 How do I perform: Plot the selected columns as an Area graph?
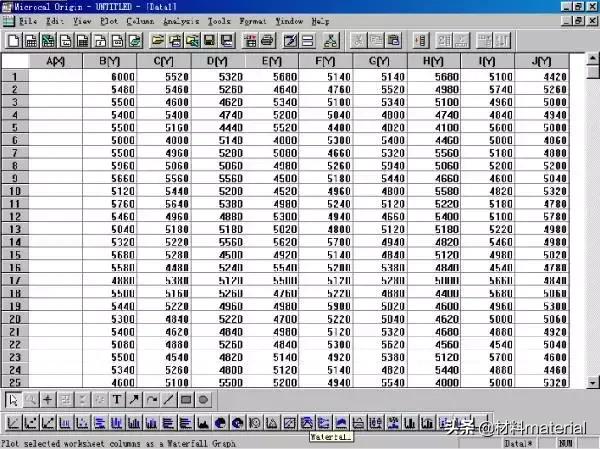coord(203,423)
